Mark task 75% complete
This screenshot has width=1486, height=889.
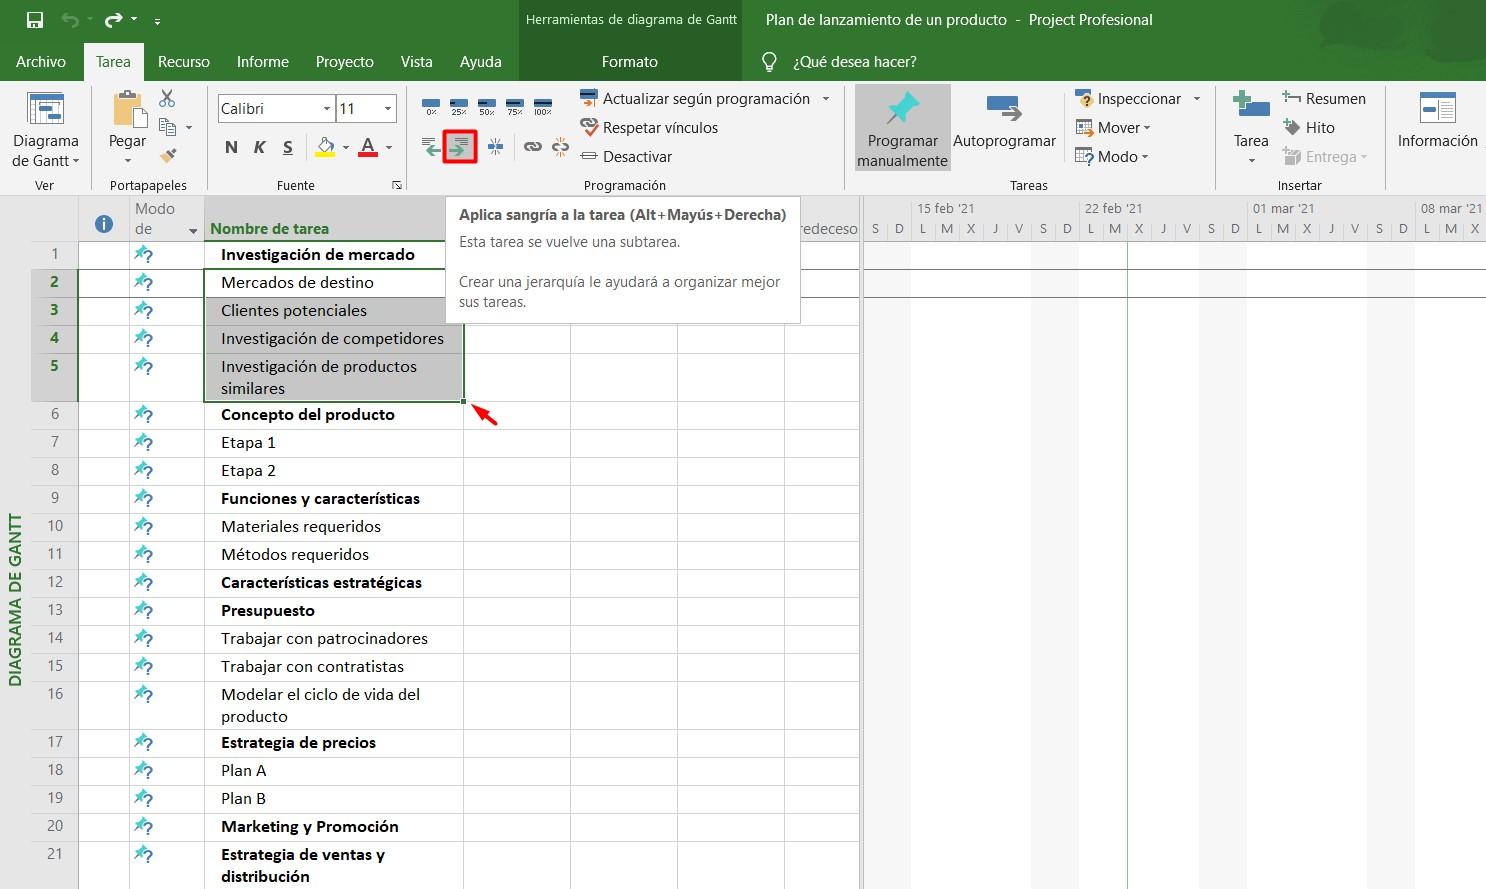click(x=515, y=107)
